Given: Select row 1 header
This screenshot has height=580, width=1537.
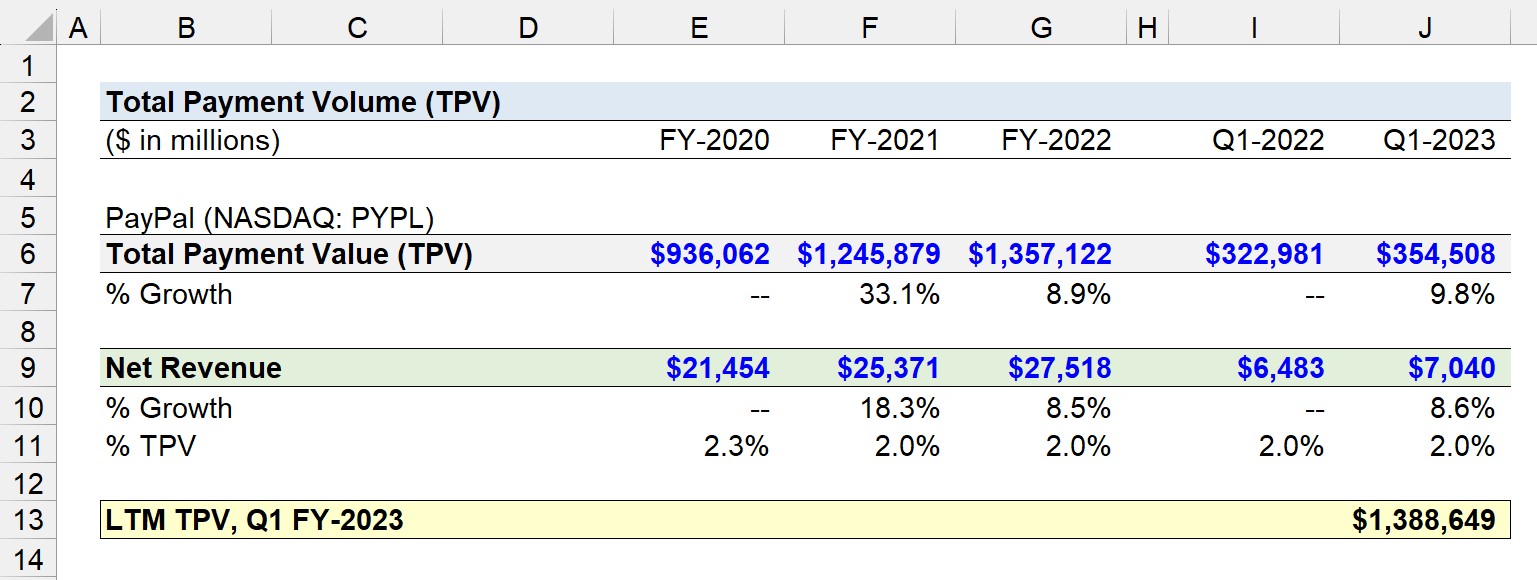Looking at the screenshot, I should 28,65.
